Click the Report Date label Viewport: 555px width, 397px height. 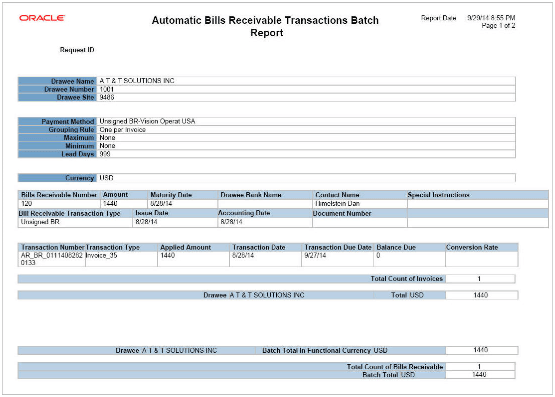[439, 18]
